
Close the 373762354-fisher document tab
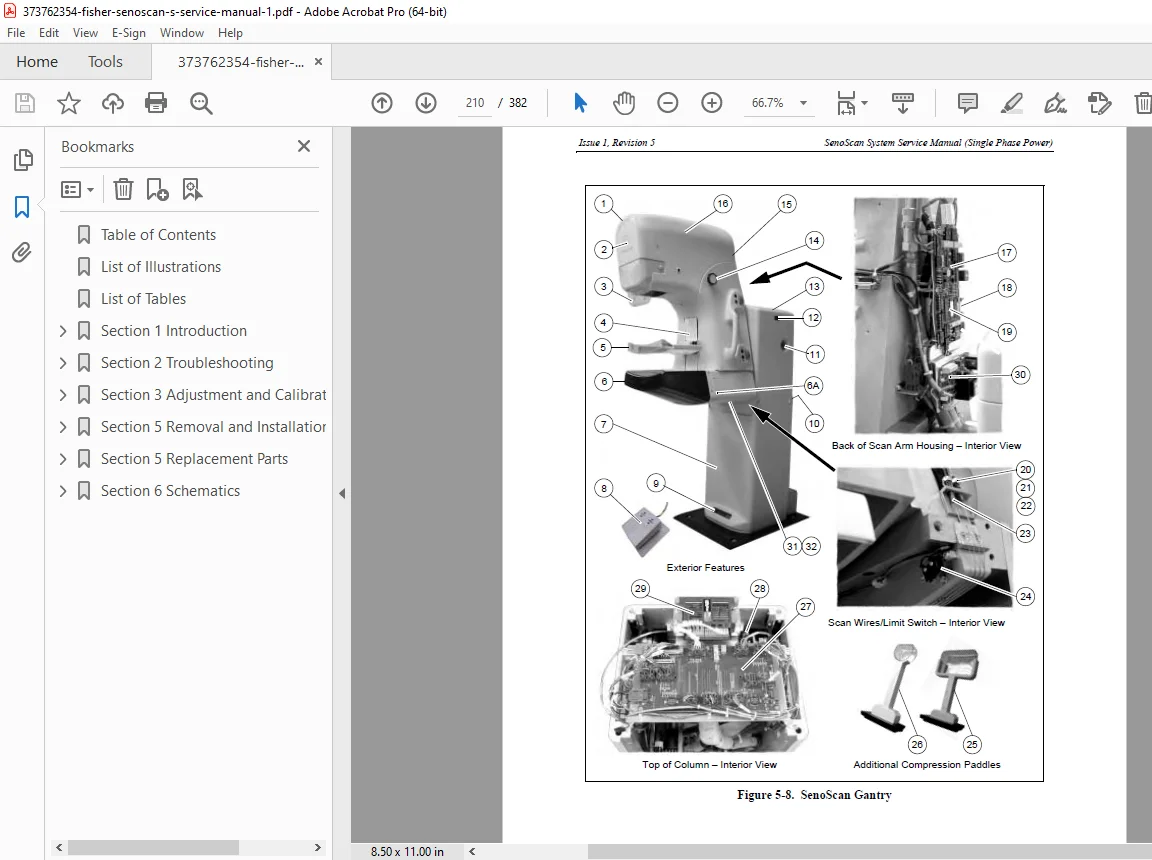318,62
